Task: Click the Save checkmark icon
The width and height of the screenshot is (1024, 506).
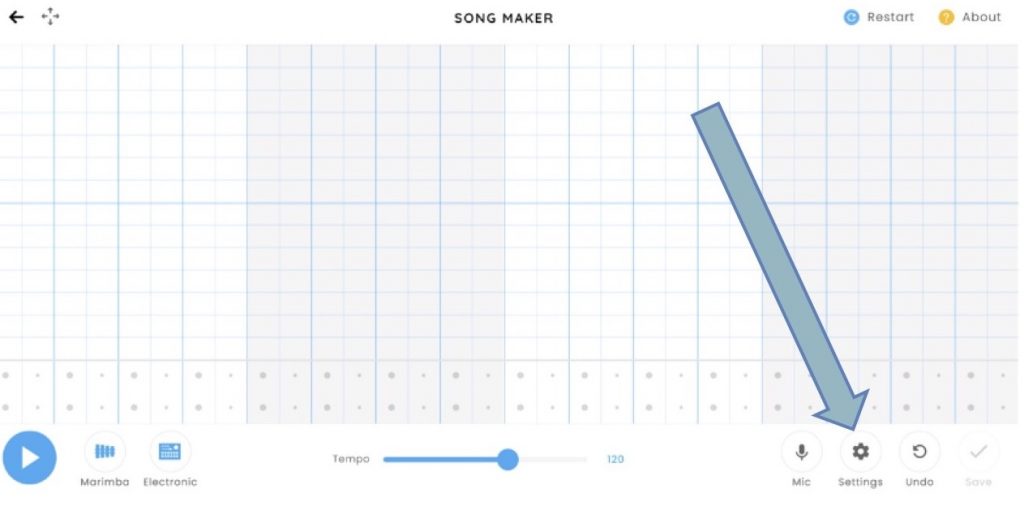Action: pyautogui.click(x=978, y=452)
